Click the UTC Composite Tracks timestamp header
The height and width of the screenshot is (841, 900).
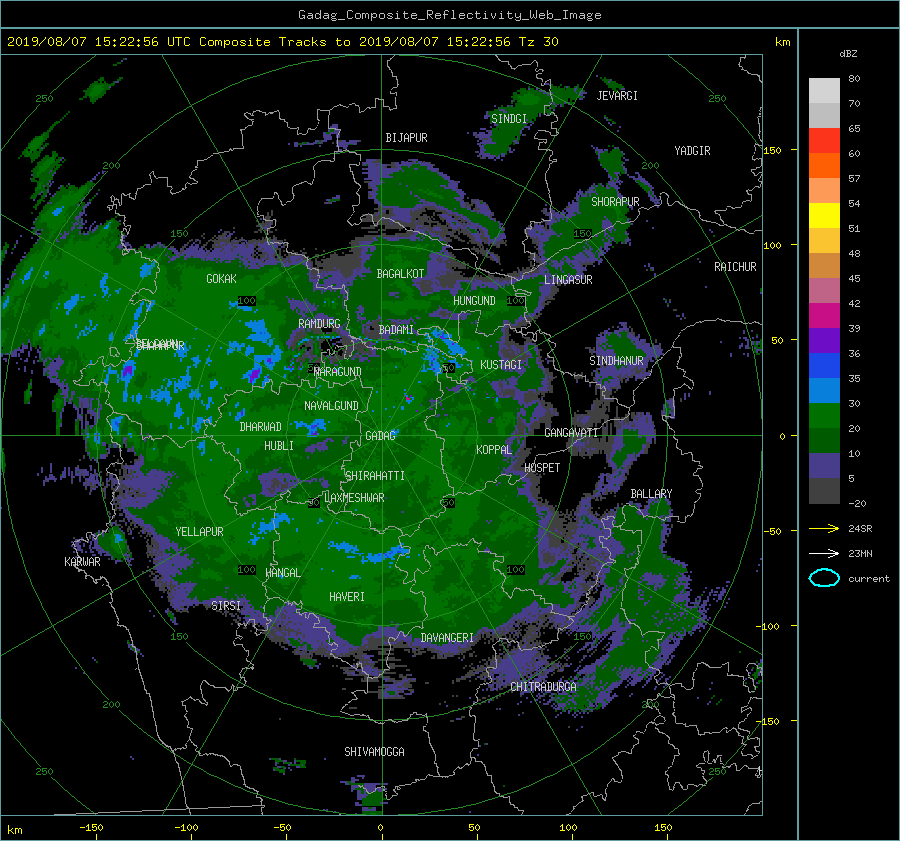tap(282, 42)
